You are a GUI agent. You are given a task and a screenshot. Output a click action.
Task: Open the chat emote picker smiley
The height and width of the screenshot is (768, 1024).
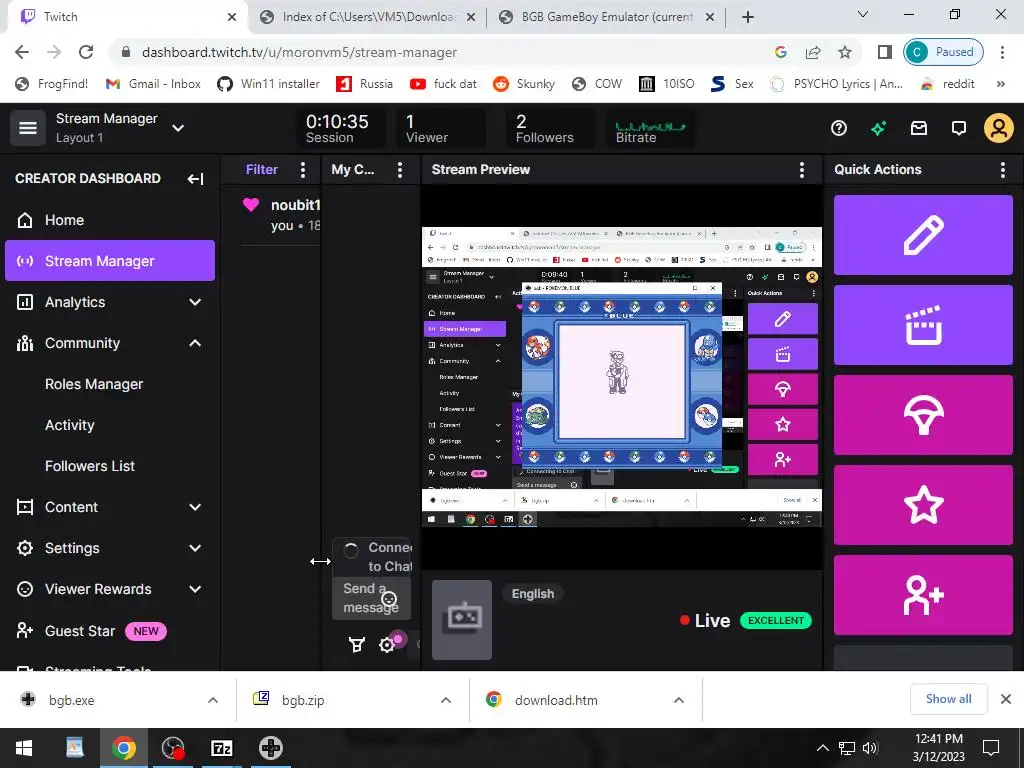[389, 599]
